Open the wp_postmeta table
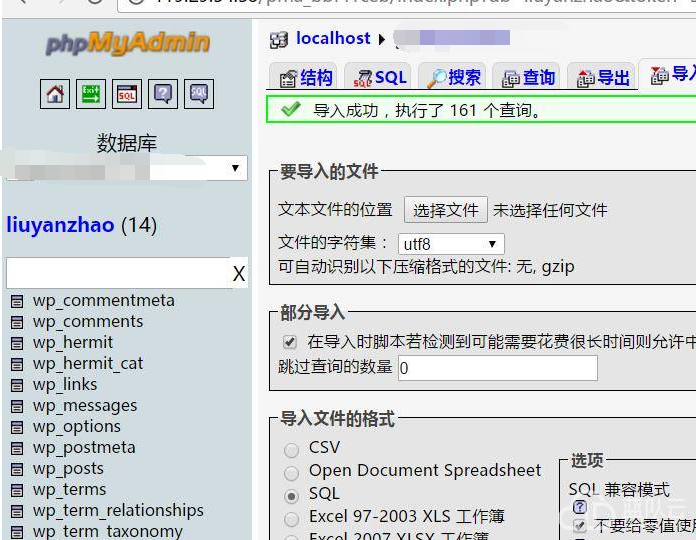This screenshot has width=696, height=540. [83, 448]
